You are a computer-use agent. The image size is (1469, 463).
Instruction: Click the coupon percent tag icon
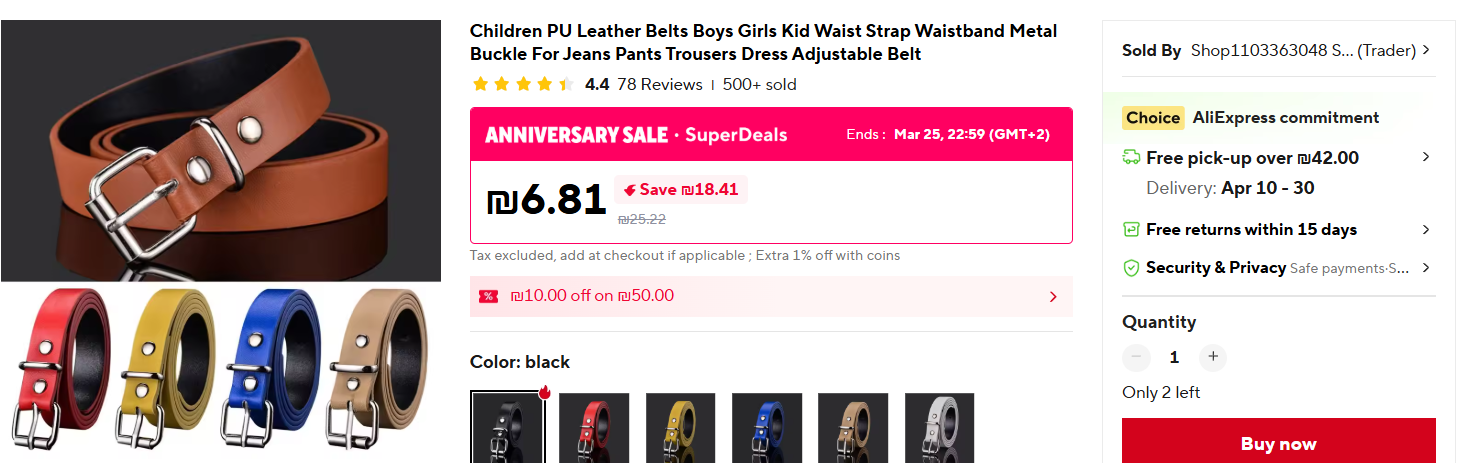point(488,296)
